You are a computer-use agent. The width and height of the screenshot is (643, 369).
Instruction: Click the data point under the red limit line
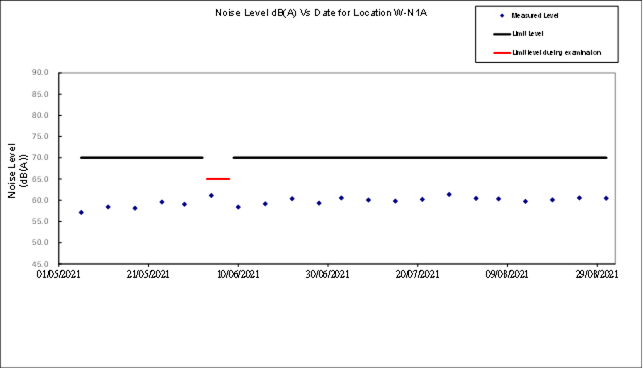click(211, 196)
